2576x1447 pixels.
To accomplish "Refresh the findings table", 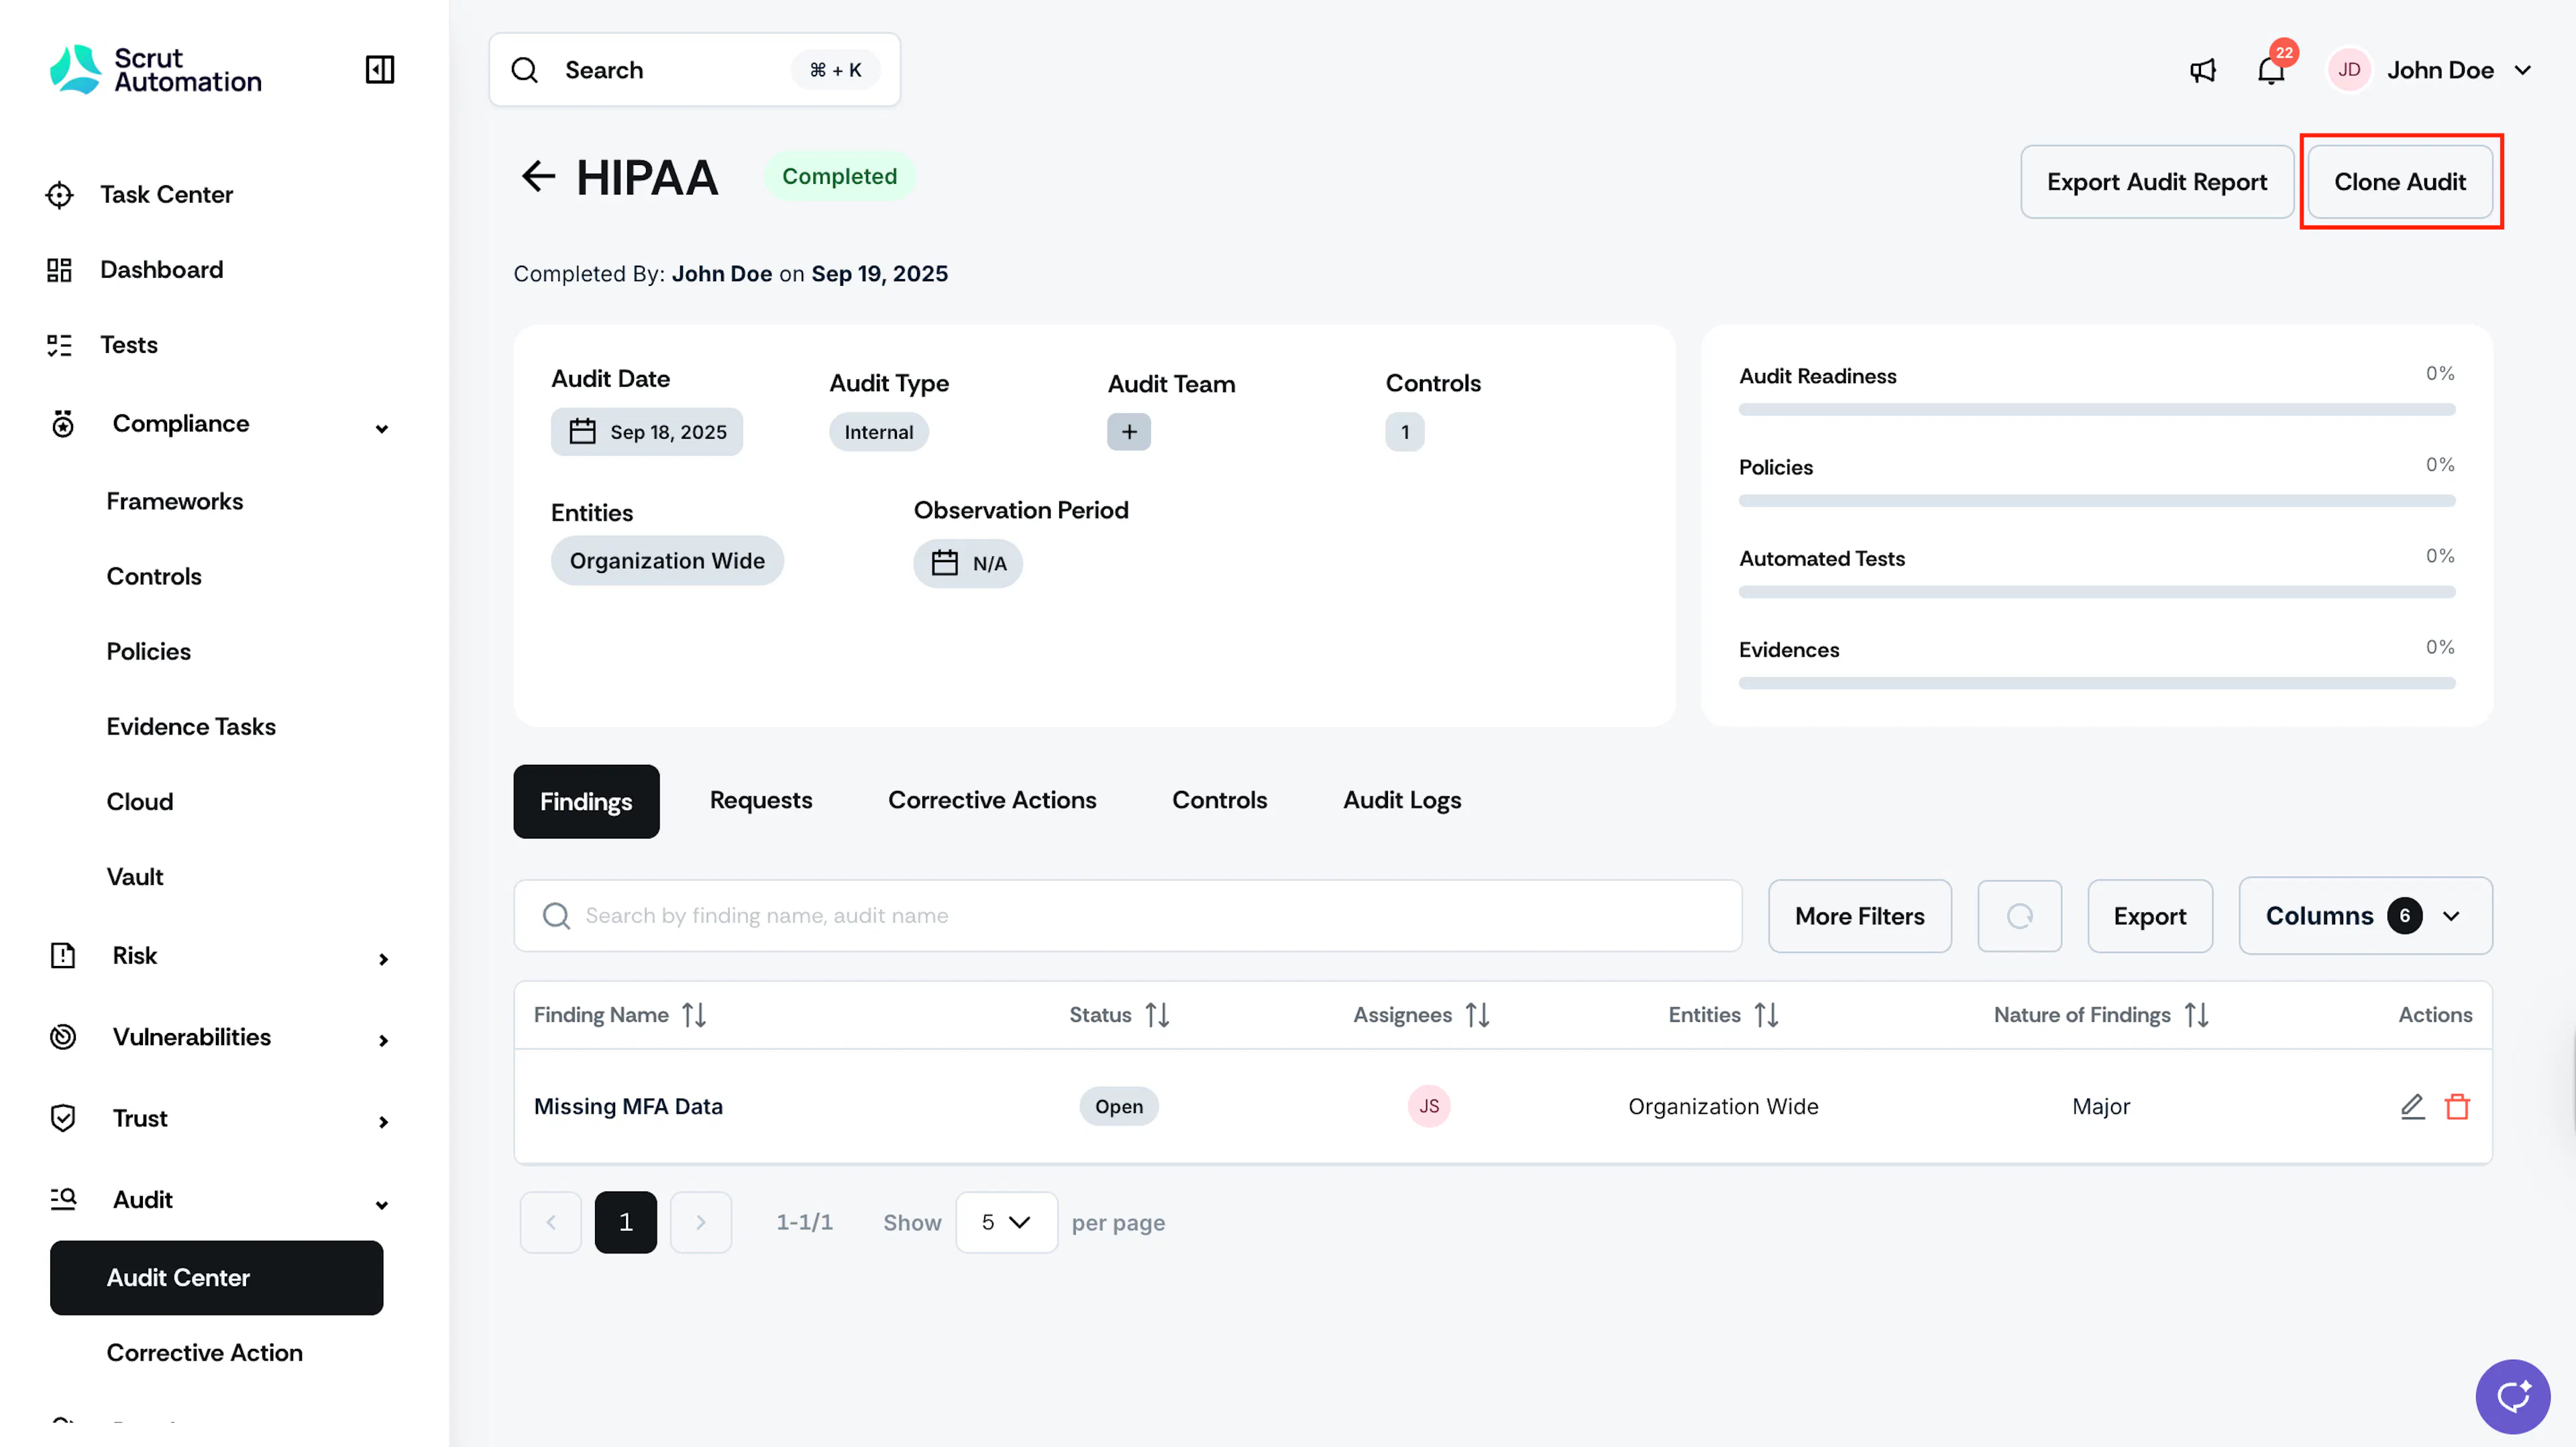I will pos(2019,916).
